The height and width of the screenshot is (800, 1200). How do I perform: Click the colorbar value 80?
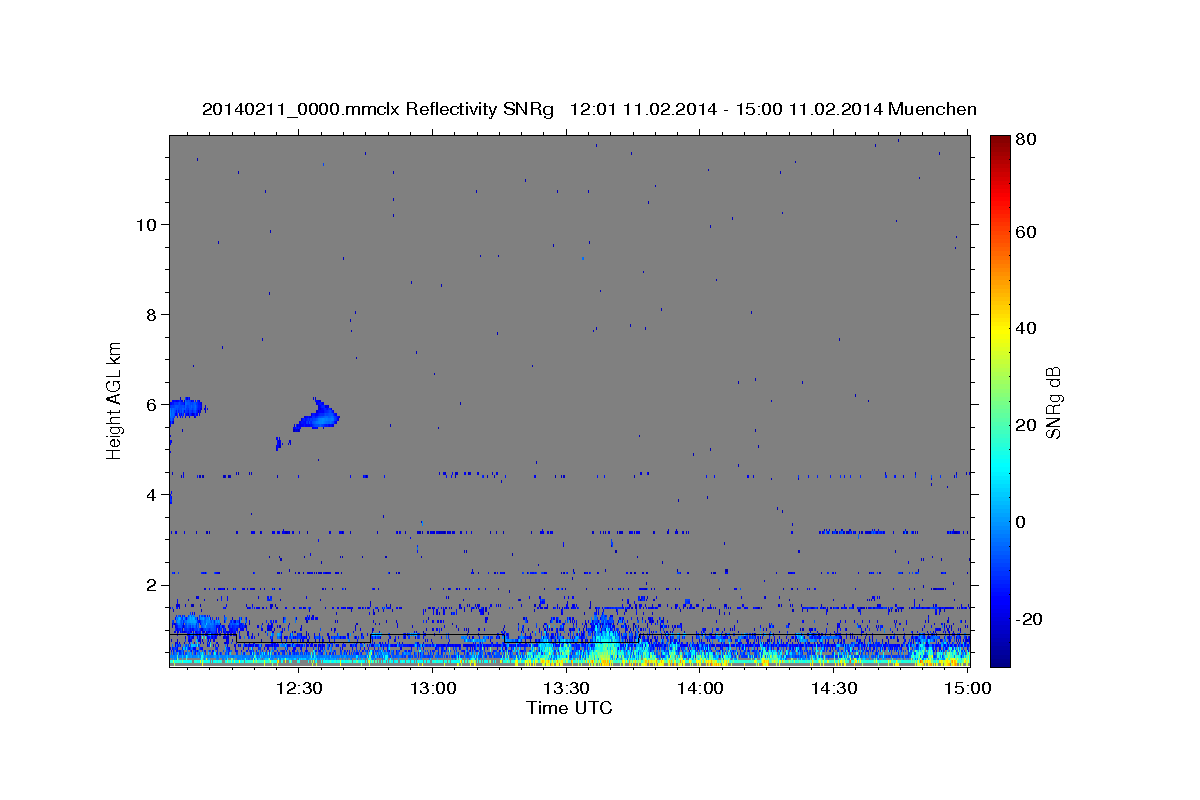coord(1025,140)
